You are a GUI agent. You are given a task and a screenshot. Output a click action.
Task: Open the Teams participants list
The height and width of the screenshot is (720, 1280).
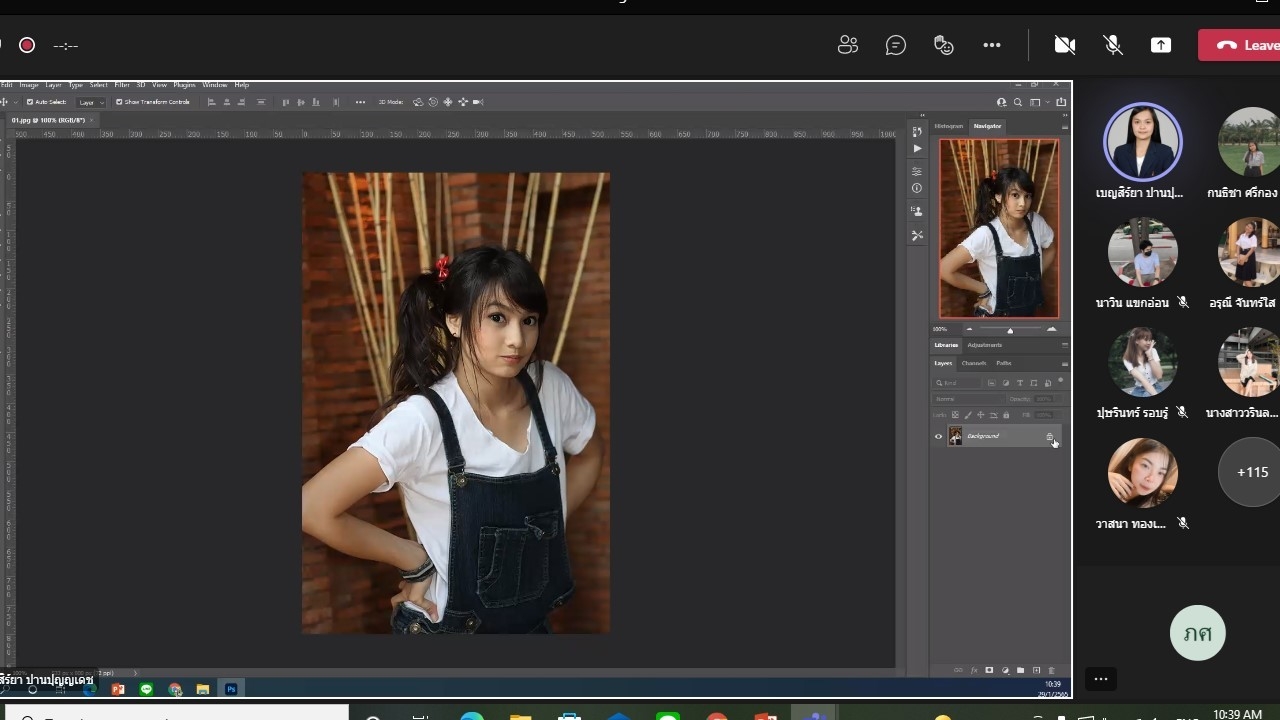pos(848,45)
